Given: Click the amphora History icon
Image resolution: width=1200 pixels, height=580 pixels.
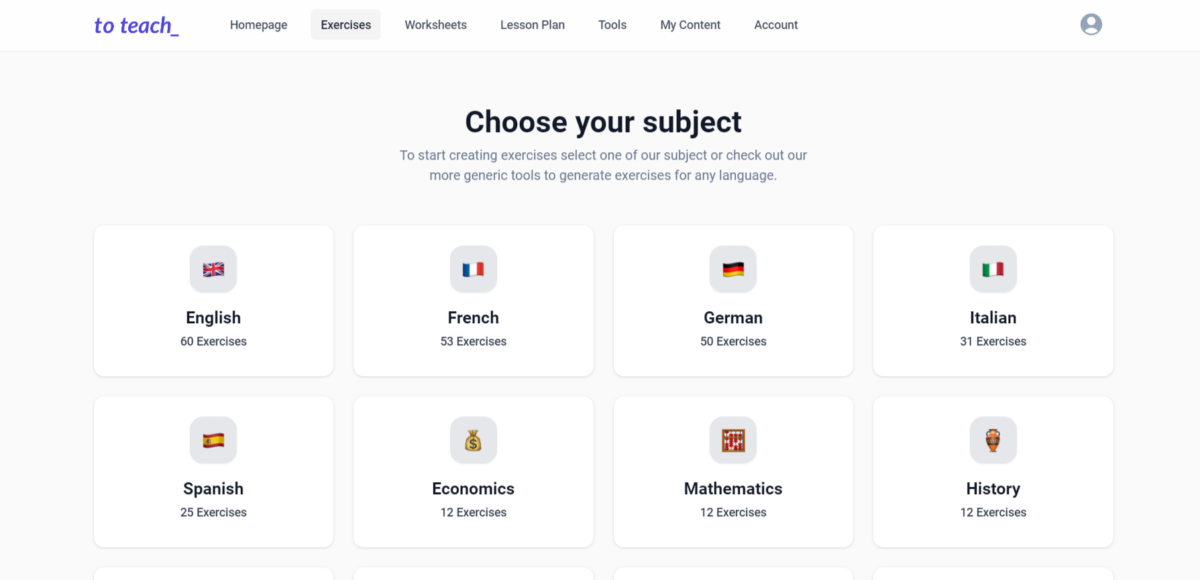Looking at the screenshot, I should [x=993, y=440].
